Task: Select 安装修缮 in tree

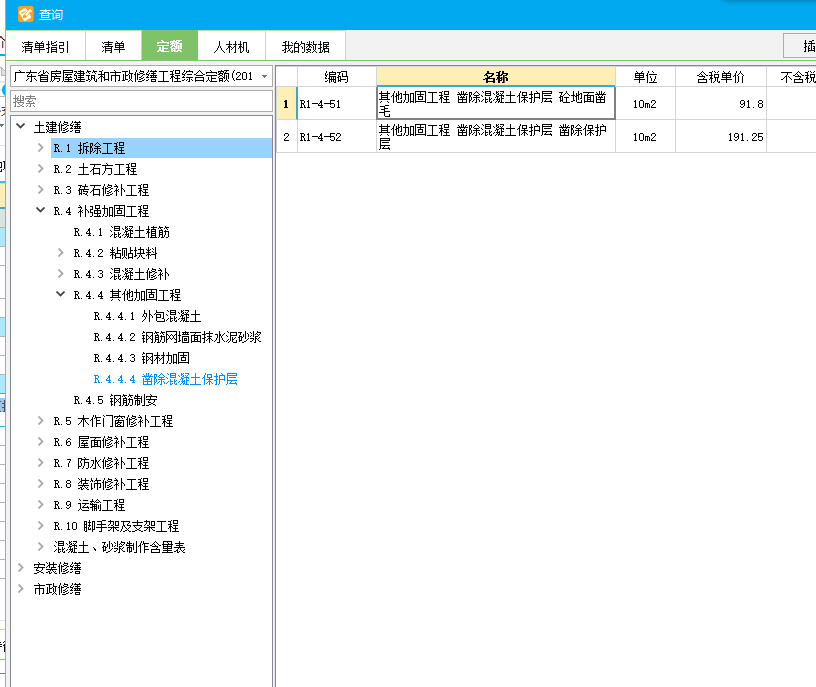Action: coord(57,568)
